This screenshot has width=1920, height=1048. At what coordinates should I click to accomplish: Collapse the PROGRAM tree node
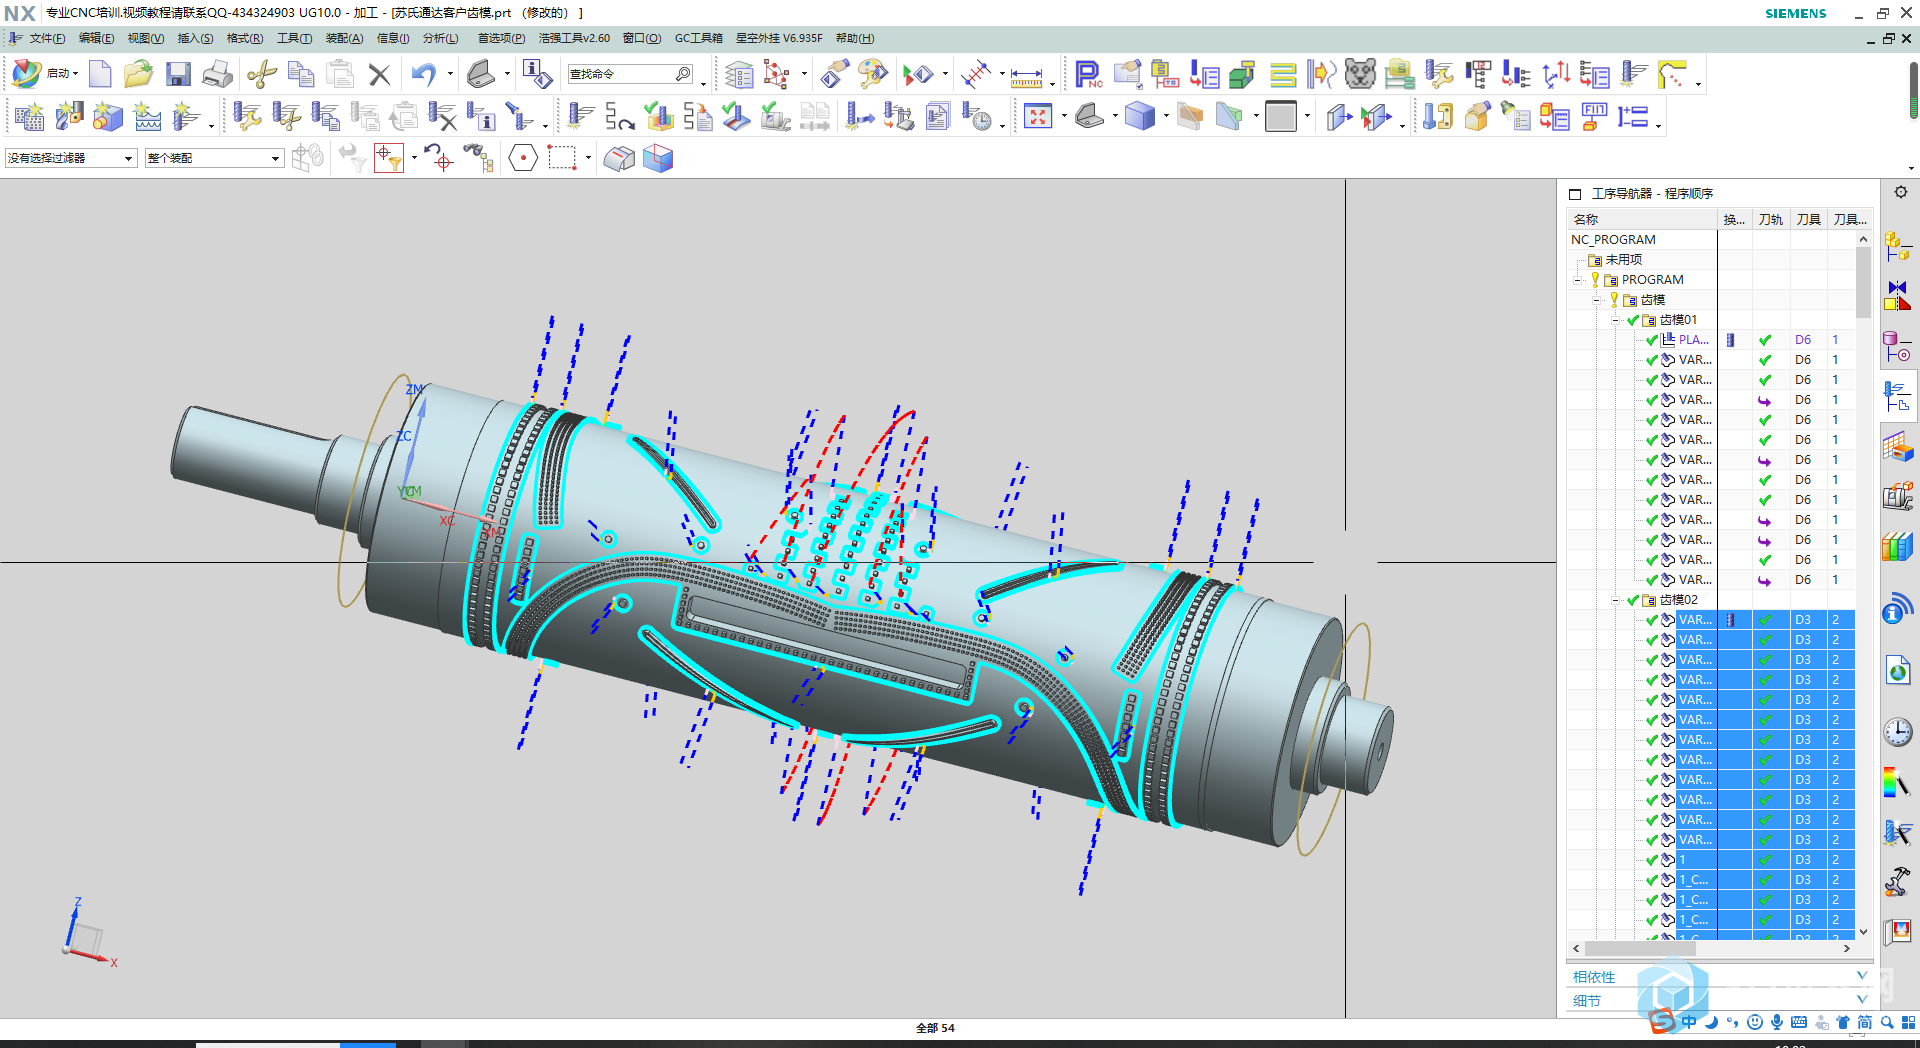pyautogui.click(x=1578, y=280)
